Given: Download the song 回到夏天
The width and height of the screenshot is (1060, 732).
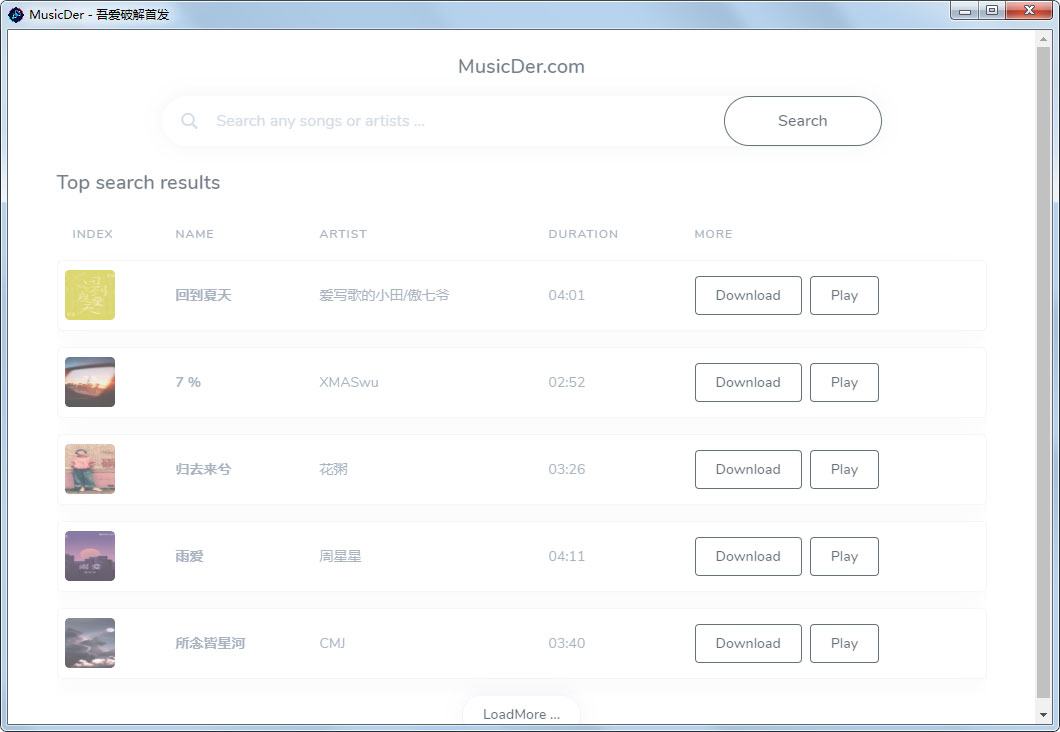Looking at the screenshot, I should click(x=748, y=295).
